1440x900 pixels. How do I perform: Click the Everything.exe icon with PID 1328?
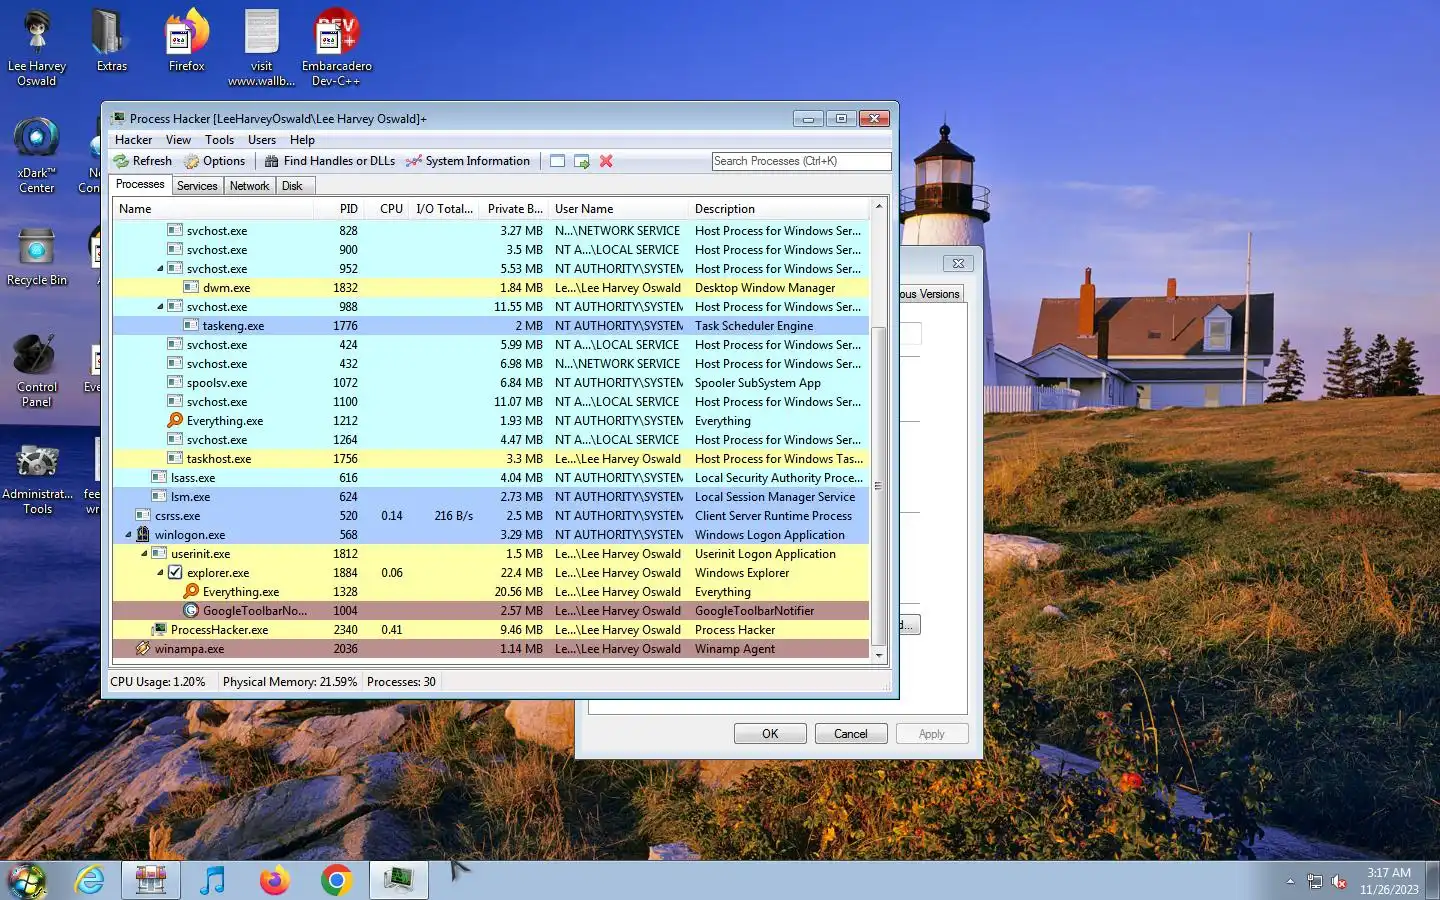(x=191, y=592)
